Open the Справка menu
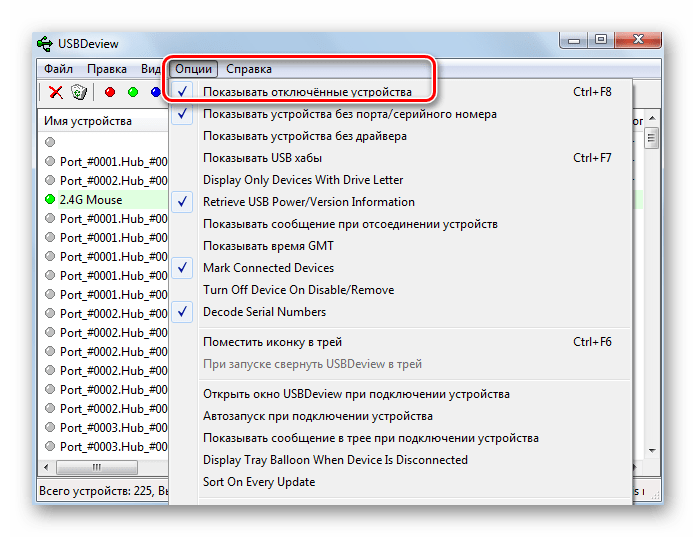 [x=249, y=69]
